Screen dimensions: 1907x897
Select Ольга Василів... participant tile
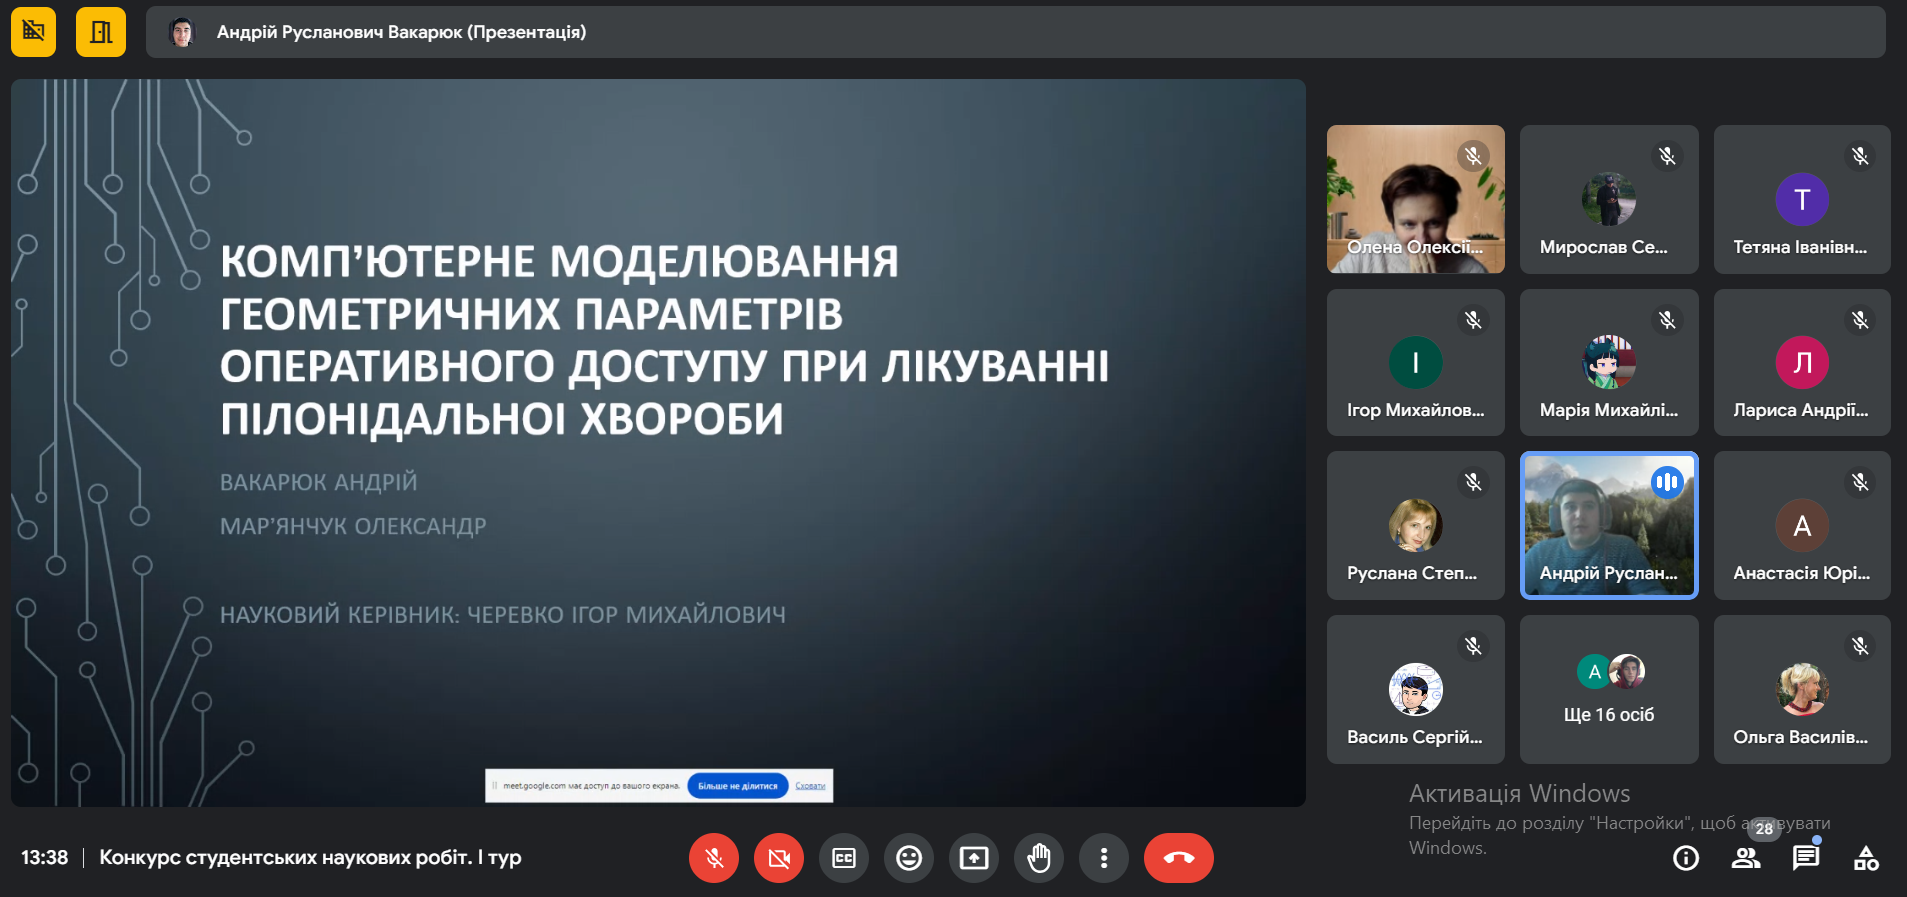pyautogui.click(x=1802, y=689)
